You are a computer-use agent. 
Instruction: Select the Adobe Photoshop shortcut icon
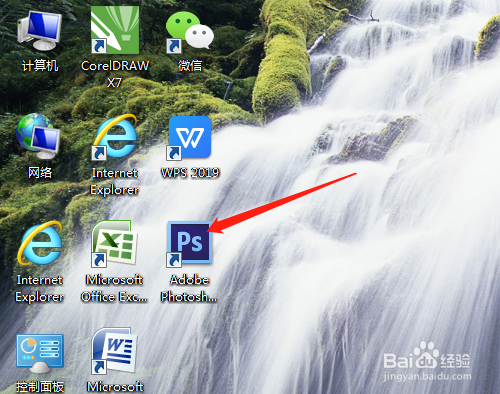pos(189,244)
